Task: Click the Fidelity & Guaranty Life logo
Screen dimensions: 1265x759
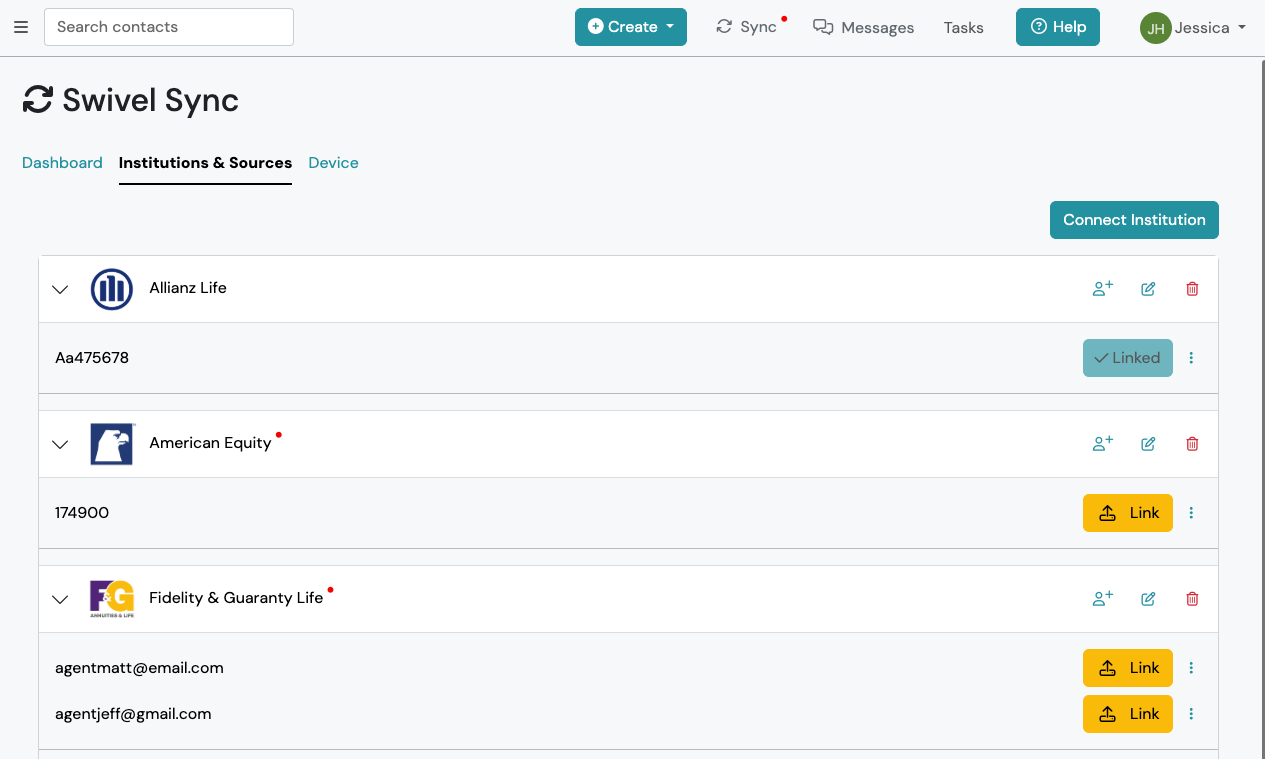Action: [112, 599]
